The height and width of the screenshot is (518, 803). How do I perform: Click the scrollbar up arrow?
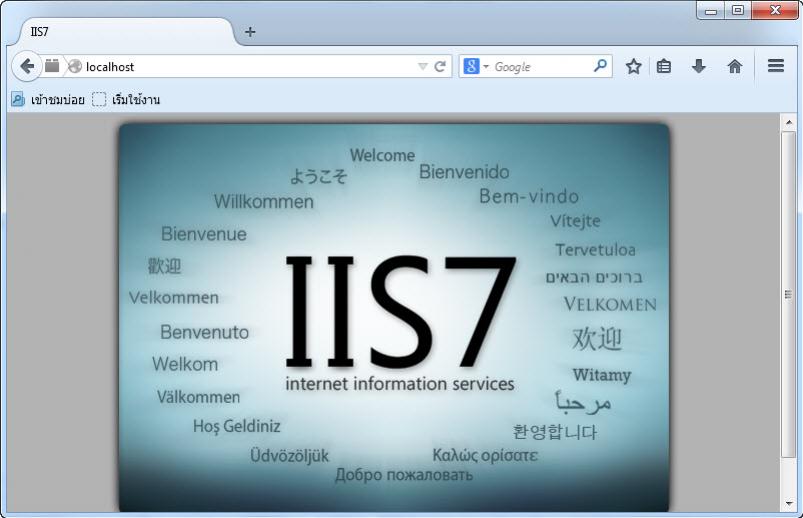tap(789, 122)
